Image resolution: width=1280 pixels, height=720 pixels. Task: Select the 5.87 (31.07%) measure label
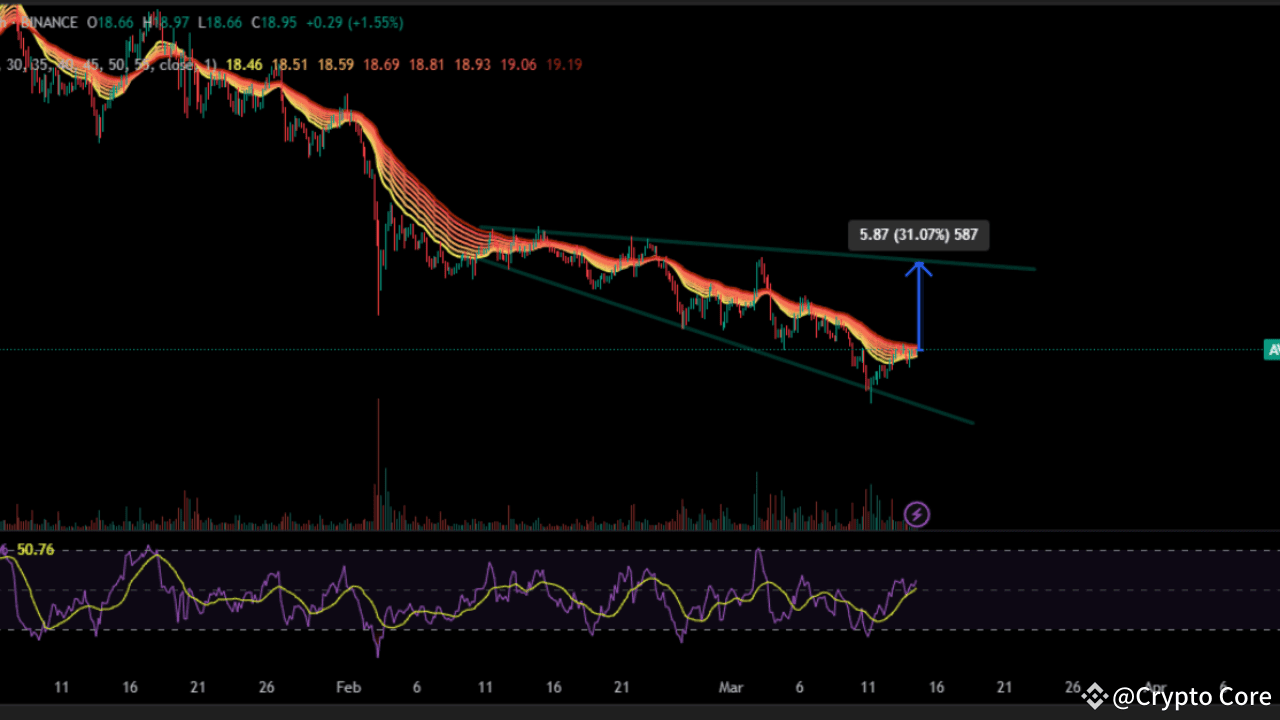pyautogui.click(x=918, y=234)
